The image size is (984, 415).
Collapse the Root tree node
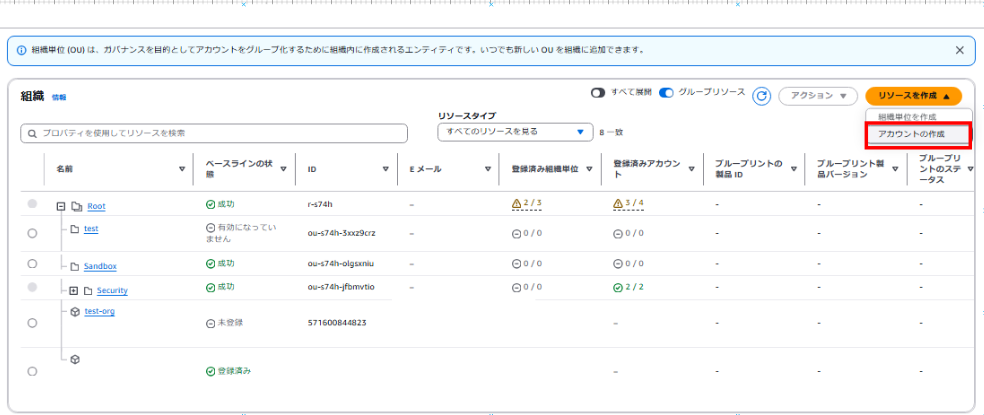[x=61, y=206]
